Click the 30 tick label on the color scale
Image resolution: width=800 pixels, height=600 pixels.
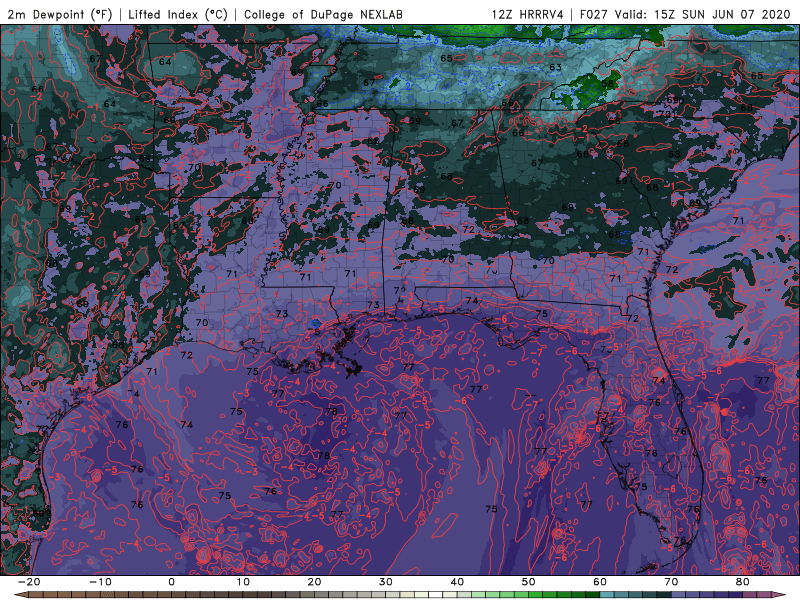point(386,582)
